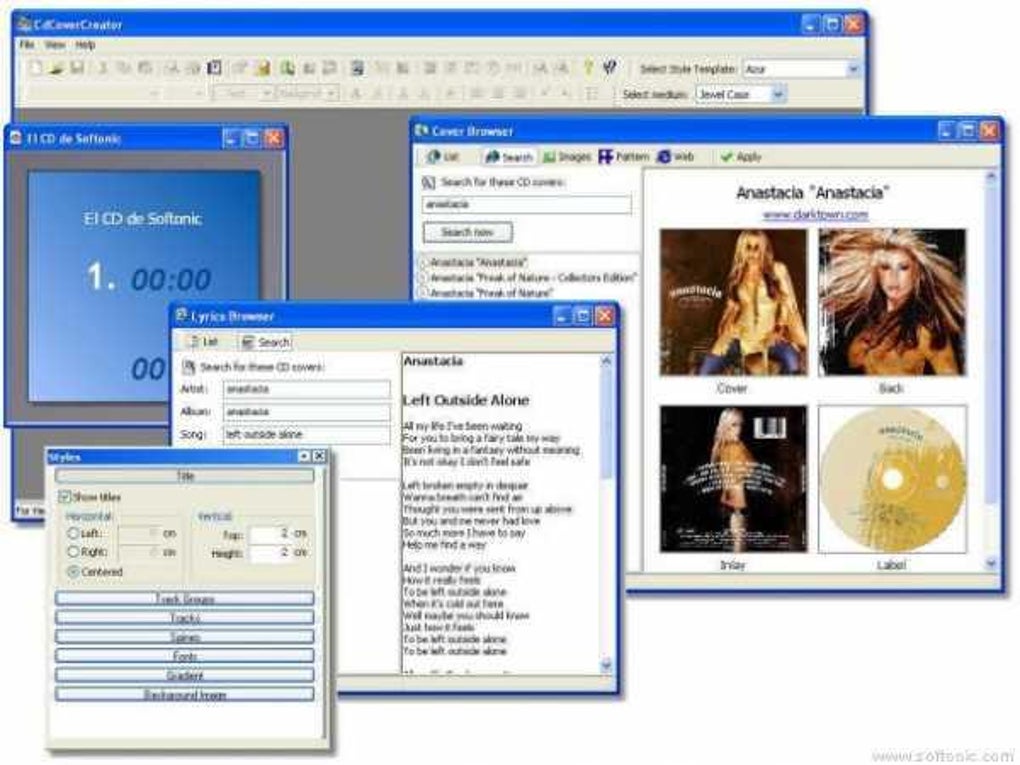The width and height of the screenshot is (1020, 765).
Task: Tick the Show titles checkbox
Action: pos(64,496)
